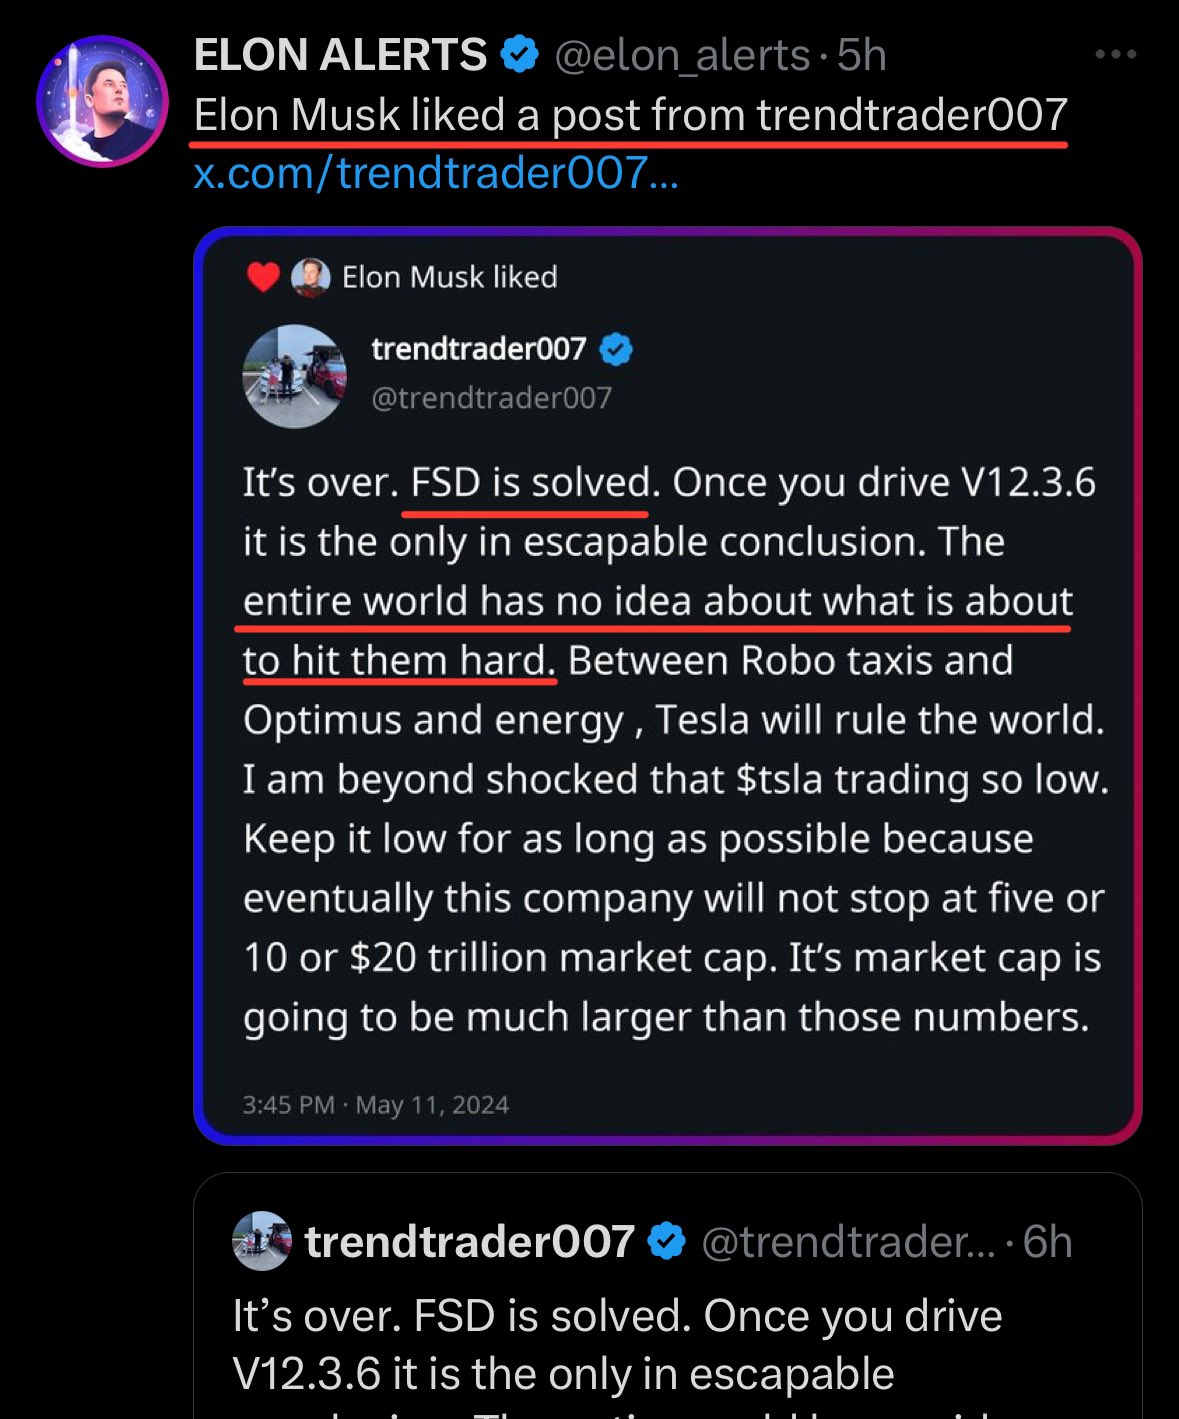This screenshot has height=1419, width=1179.
Task: Click the blue verified badge beside ELON ALERTS
Action: pos(519,54)
